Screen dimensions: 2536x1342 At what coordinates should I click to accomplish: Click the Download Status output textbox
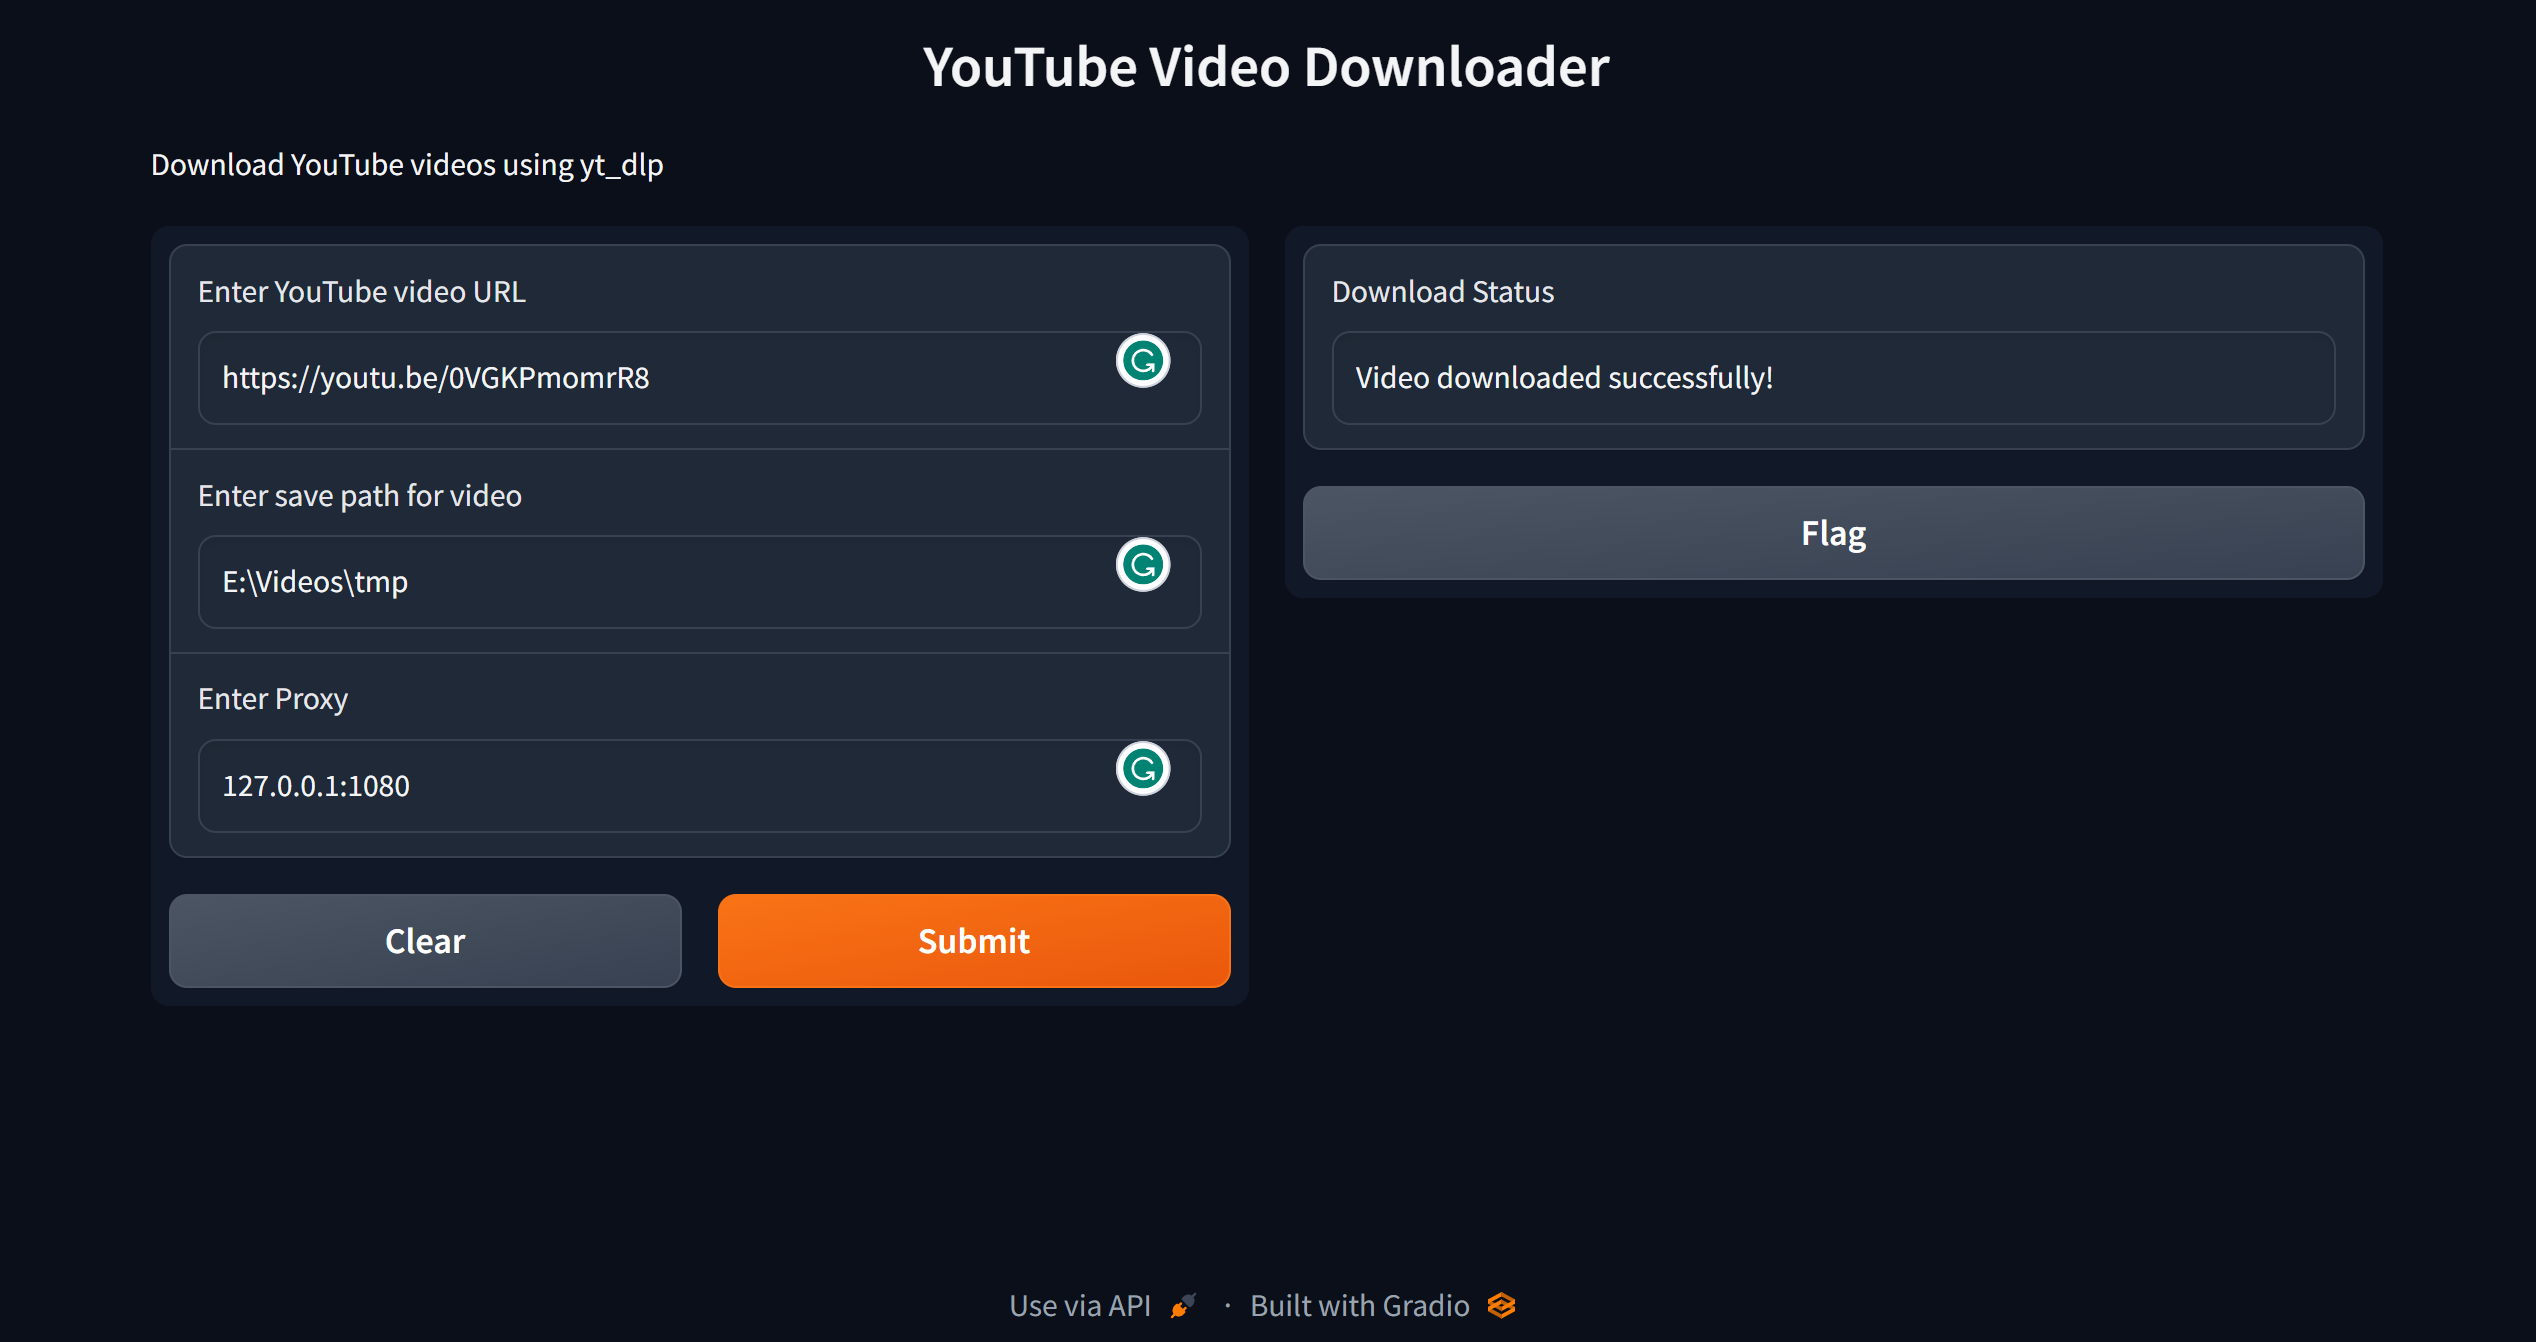1833,378
